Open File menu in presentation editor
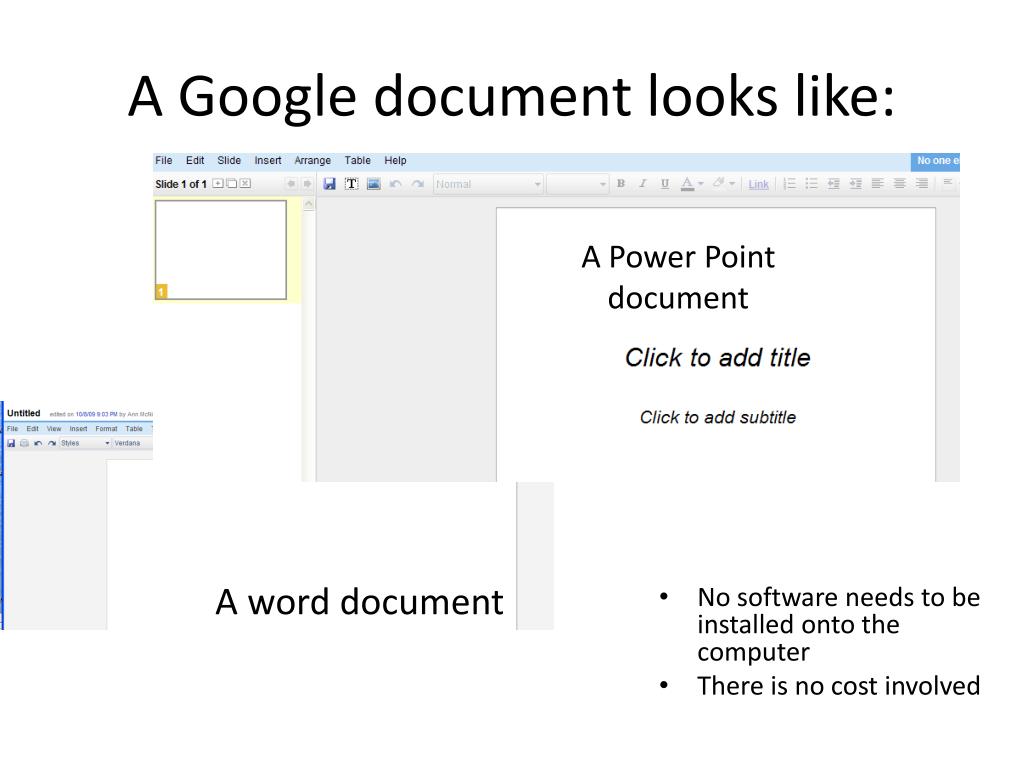The image size is (1024, 768). tap(164, 161)
